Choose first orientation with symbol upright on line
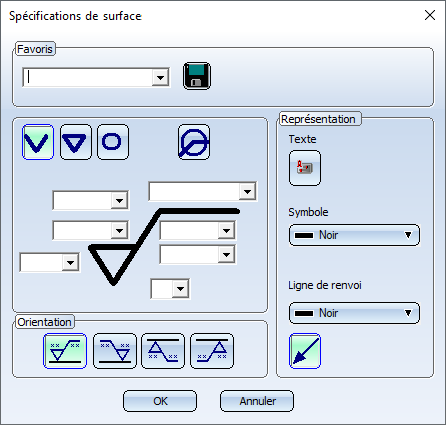 (65, 351)
